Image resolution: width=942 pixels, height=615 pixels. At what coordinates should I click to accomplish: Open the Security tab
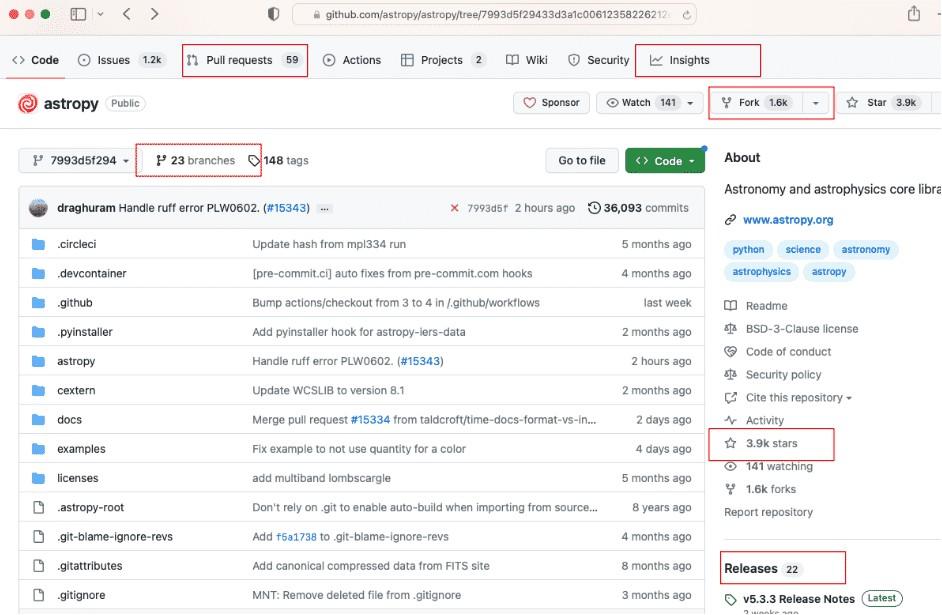coord(598,60)
